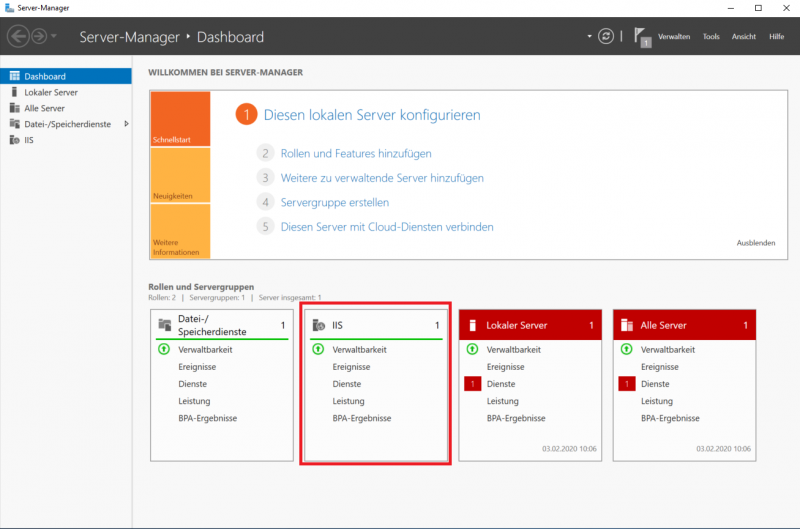
Task: Click 'Rollen und Features hinzufügen' link
Action: 356,153
